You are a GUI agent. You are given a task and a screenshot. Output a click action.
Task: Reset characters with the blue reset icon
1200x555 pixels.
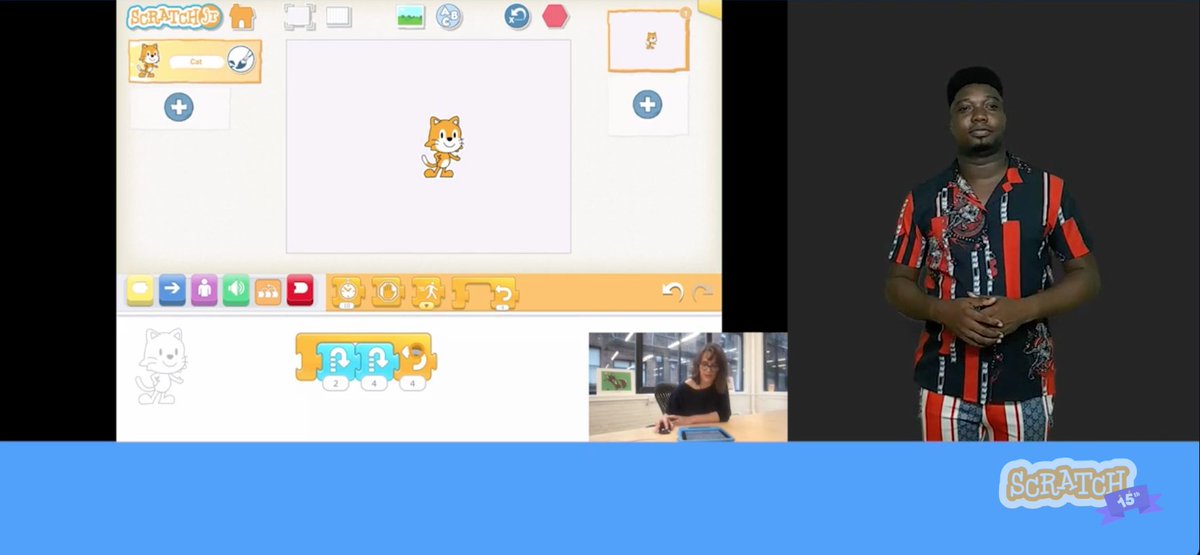click(x=517, y=16)
